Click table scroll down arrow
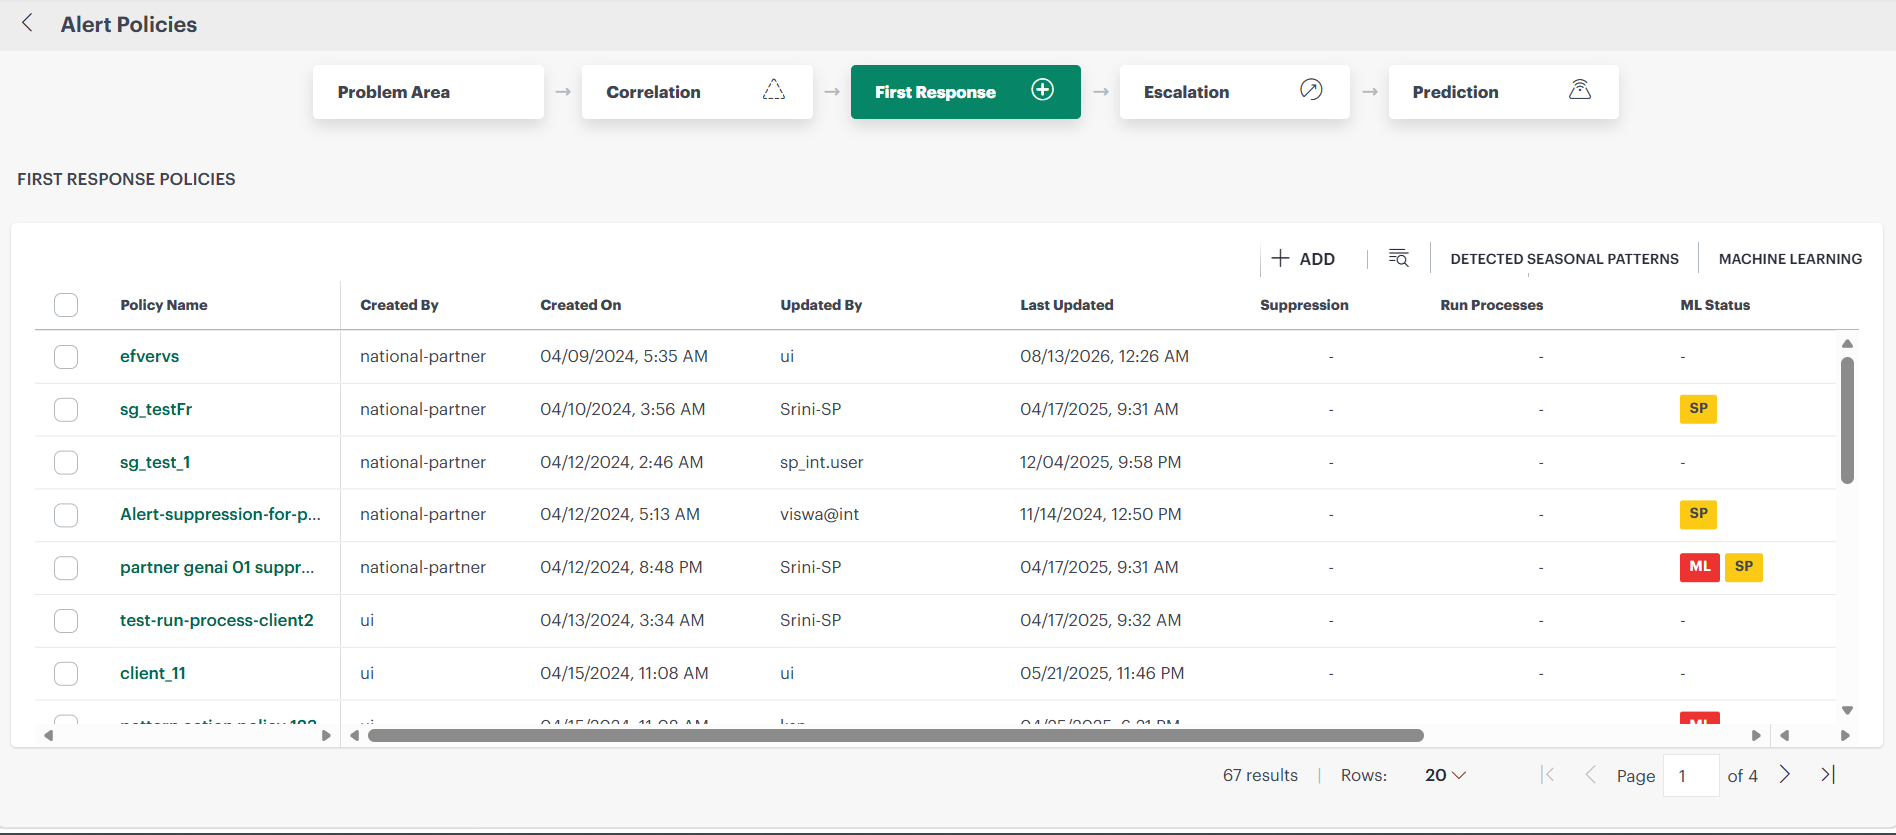The height and width of the screenshot is (835, 1896). click(x=1847, y=711)
